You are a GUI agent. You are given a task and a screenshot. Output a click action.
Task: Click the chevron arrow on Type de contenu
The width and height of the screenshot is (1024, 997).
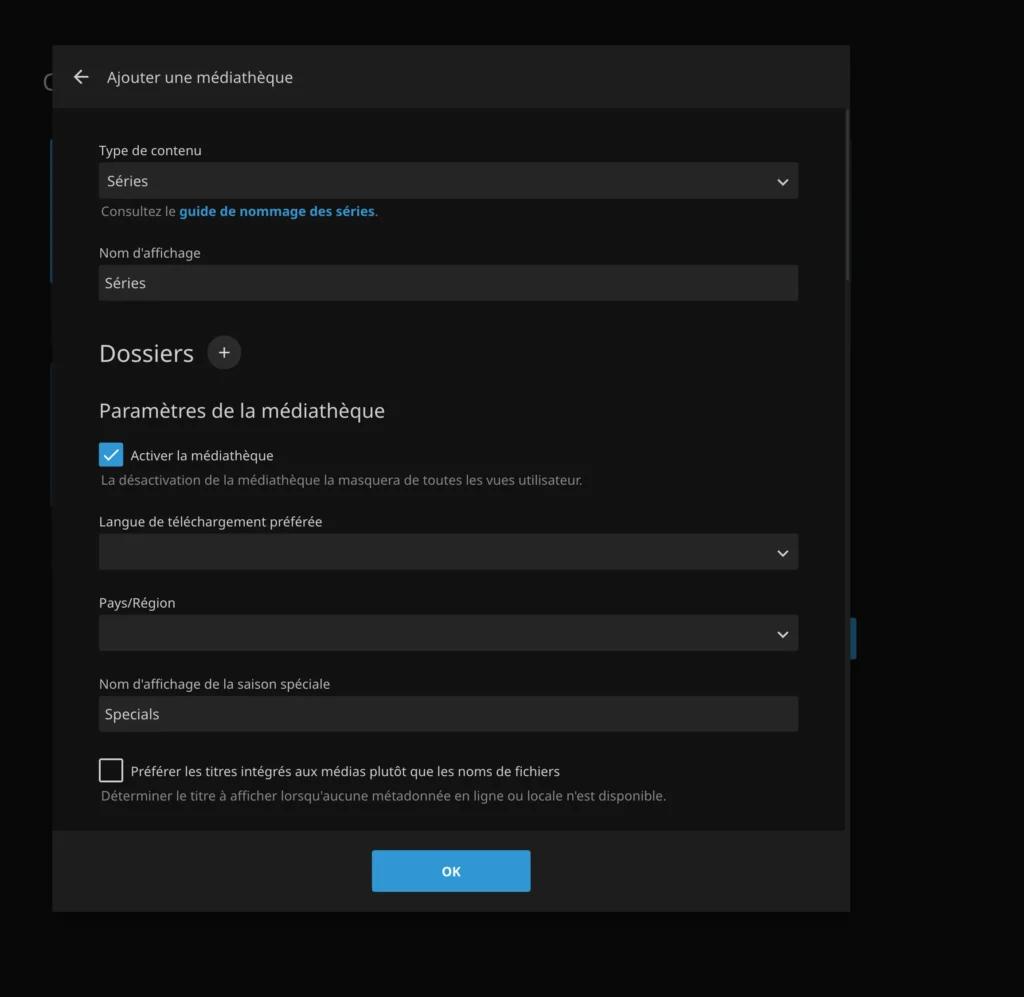point(782,182)
